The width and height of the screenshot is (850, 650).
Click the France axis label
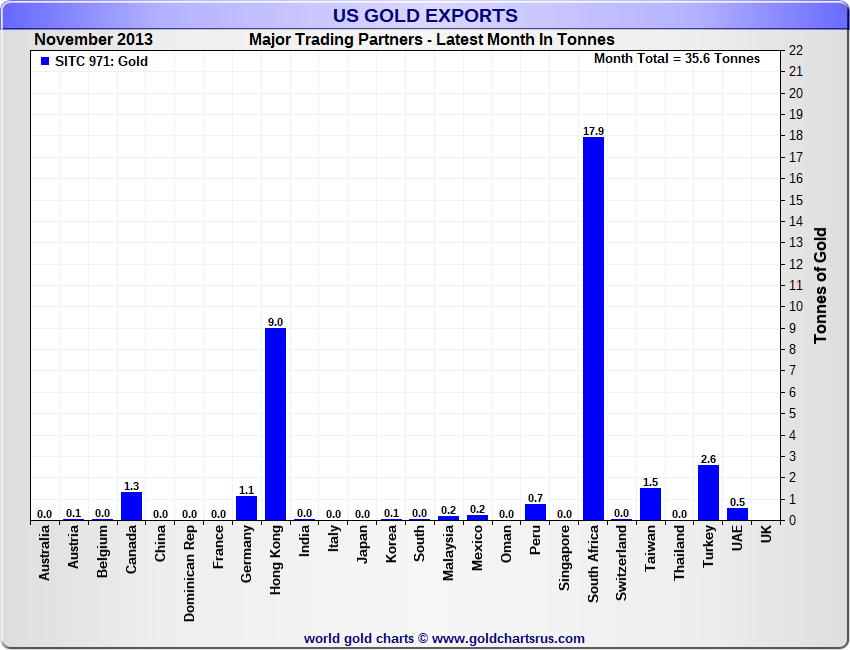pos(218,547)
